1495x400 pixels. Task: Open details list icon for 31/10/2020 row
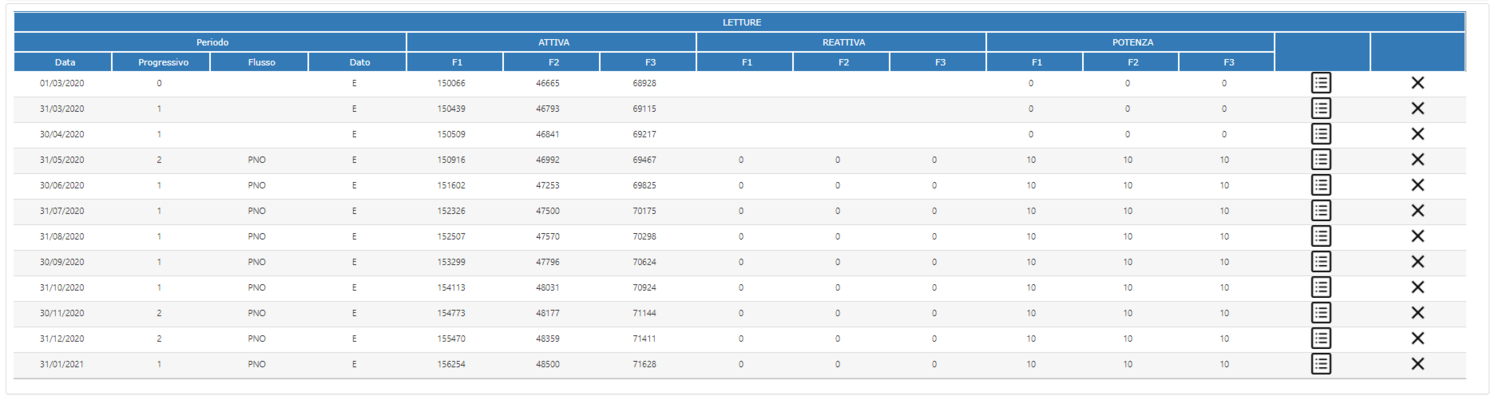1321,287
